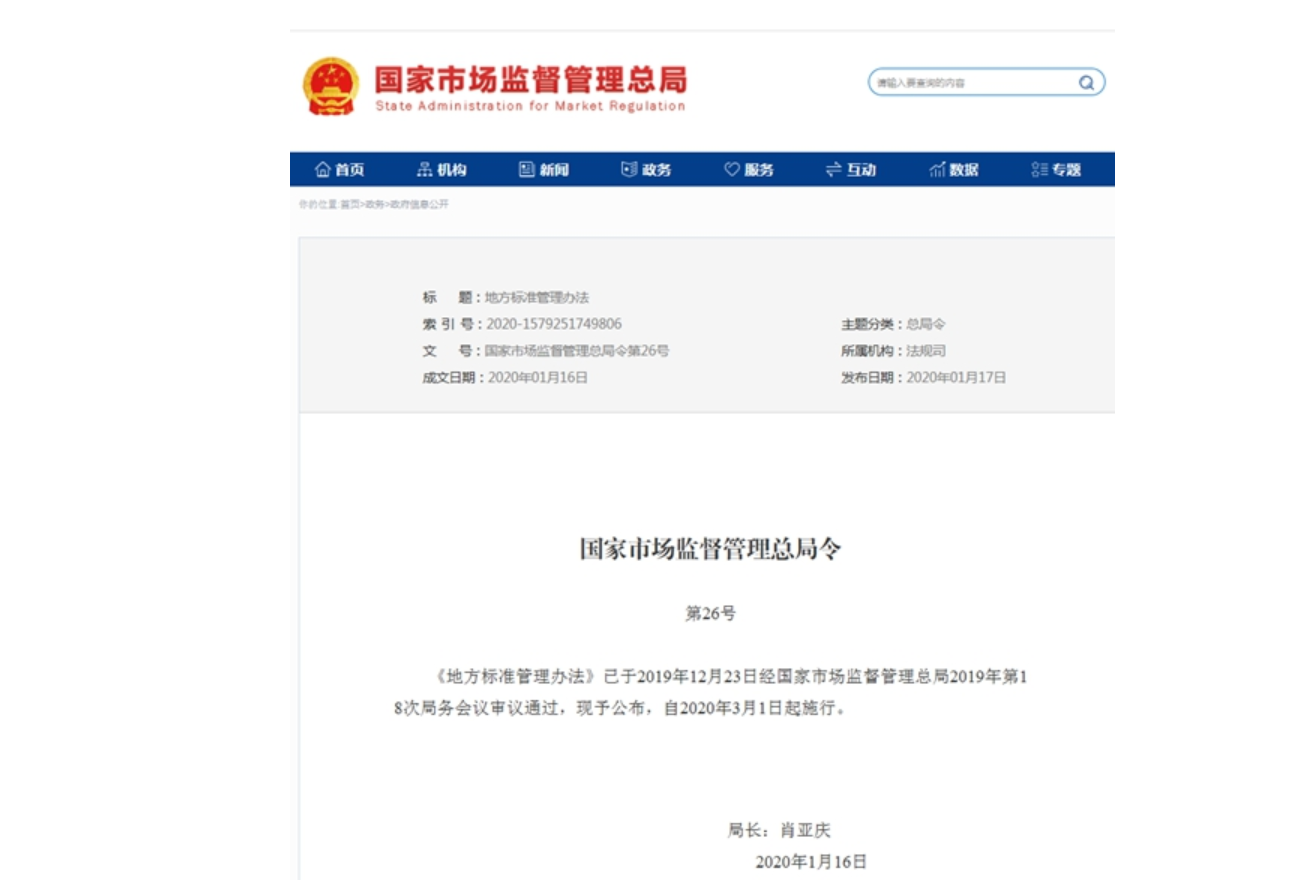Open the bar chart icon beside 数据
The image size is (1309, 889).
click(937, 170)
